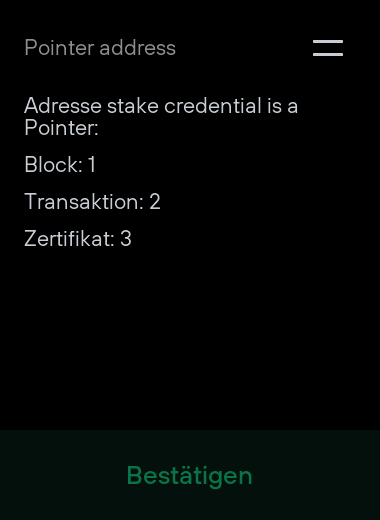This screenshot has width=380, height=520.
Task: Click the "Block:" label
Action: (x=53, y=164)
